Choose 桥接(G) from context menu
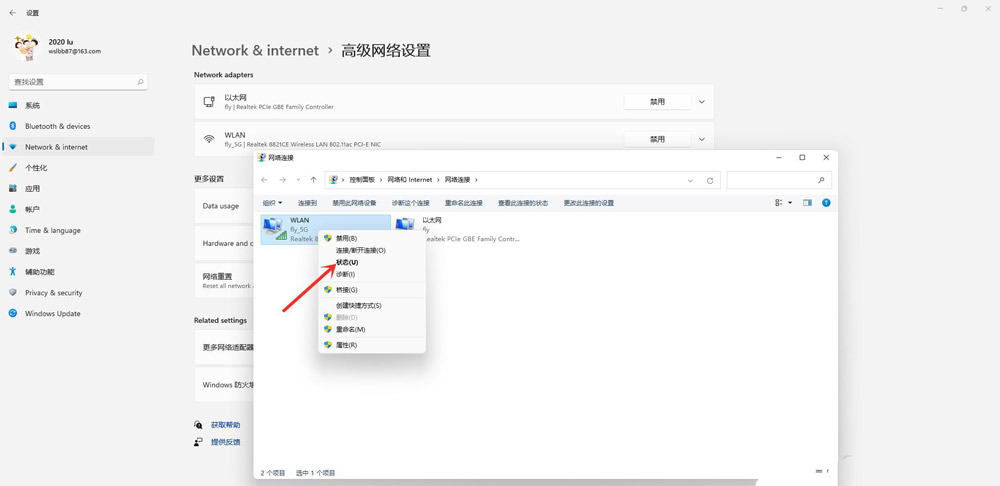This screenshot has width=1000, height=486. [x=372, y=290]
